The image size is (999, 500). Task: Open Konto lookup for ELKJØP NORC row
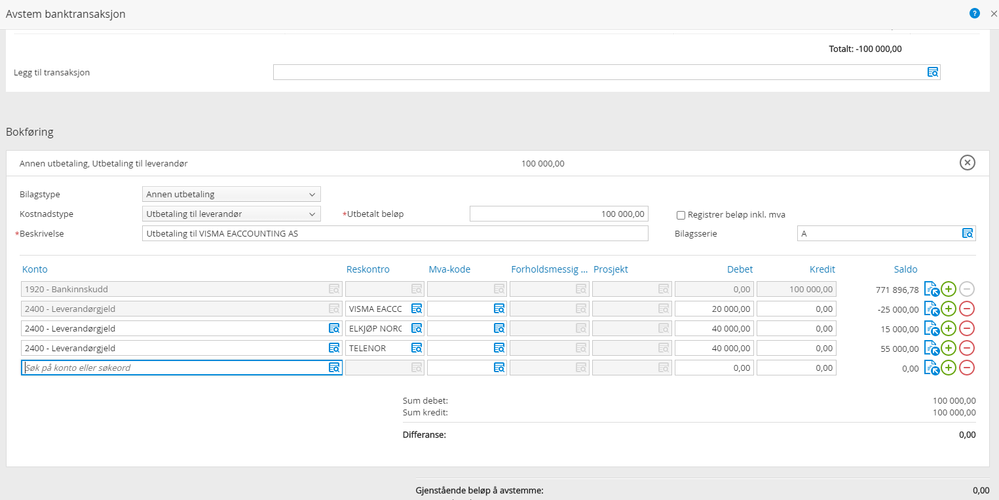coord(334,329)
